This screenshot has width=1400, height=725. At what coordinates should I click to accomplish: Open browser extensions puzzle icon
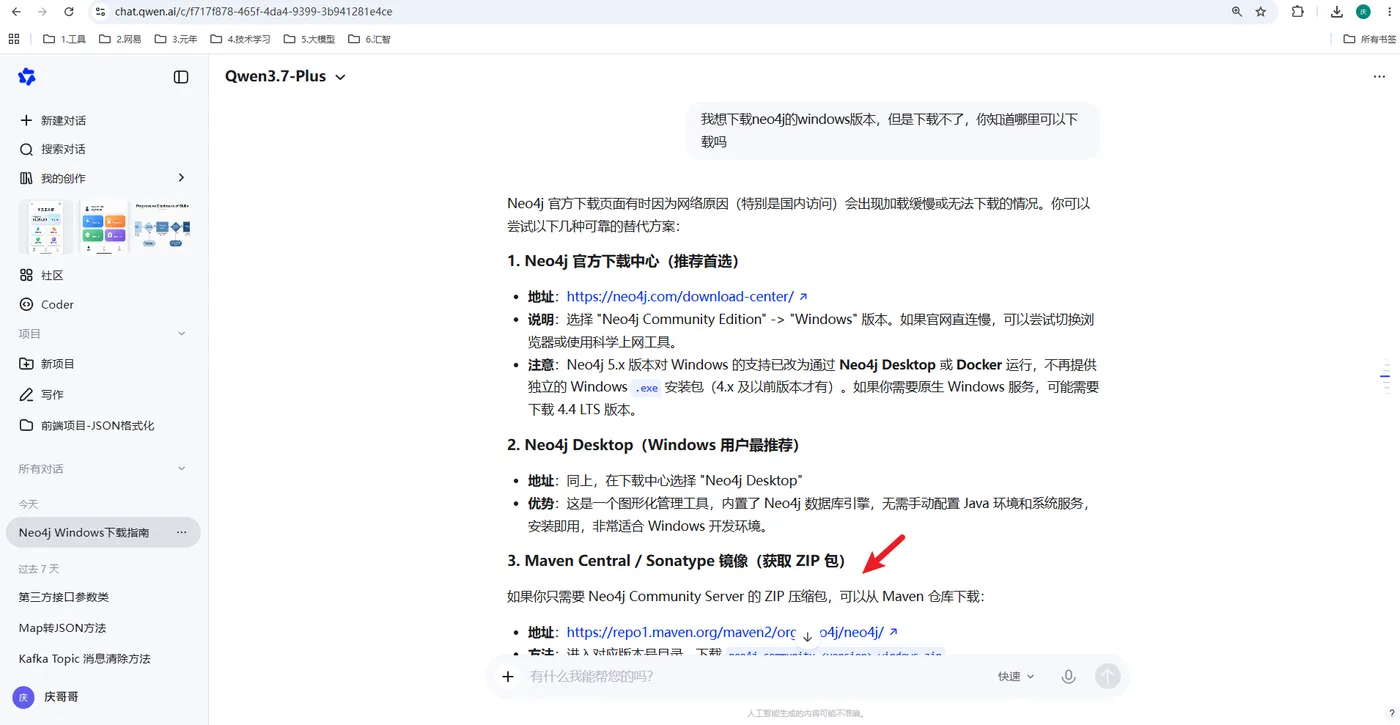pos(1298,12)
